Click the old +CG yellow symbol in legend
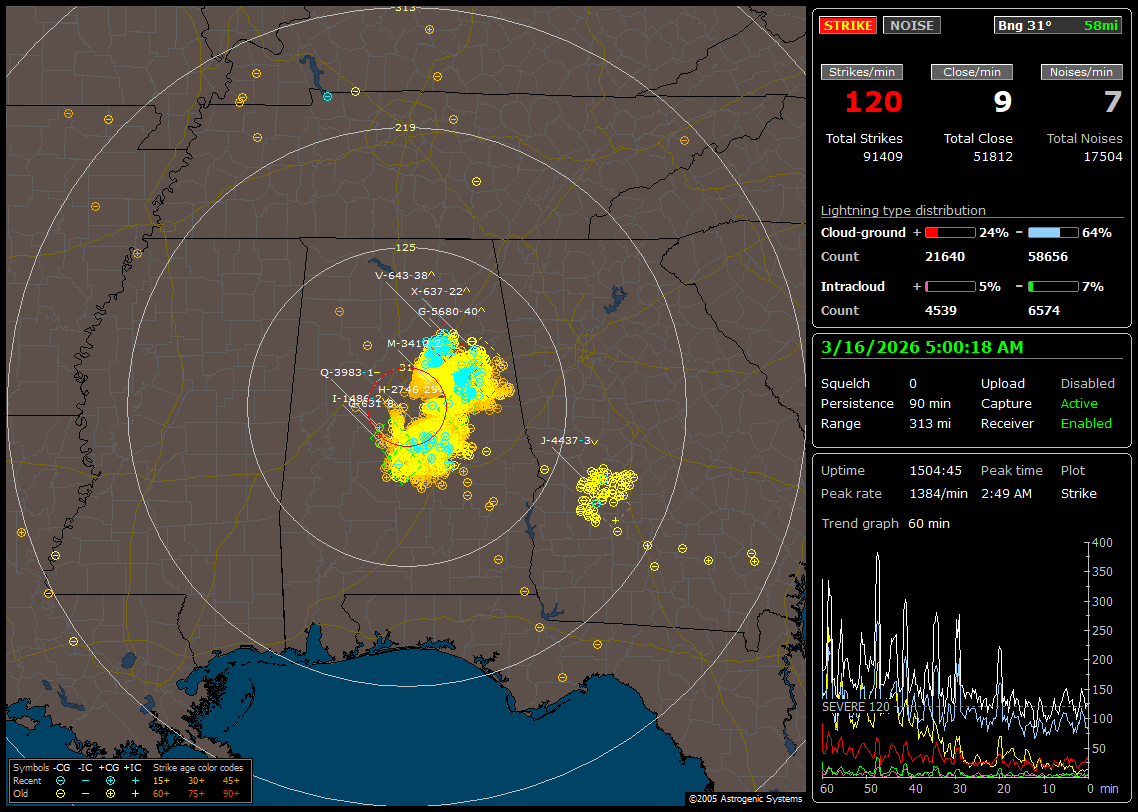Image resolution: width=1138 pixels, height=812 pixels. point(110,793)
